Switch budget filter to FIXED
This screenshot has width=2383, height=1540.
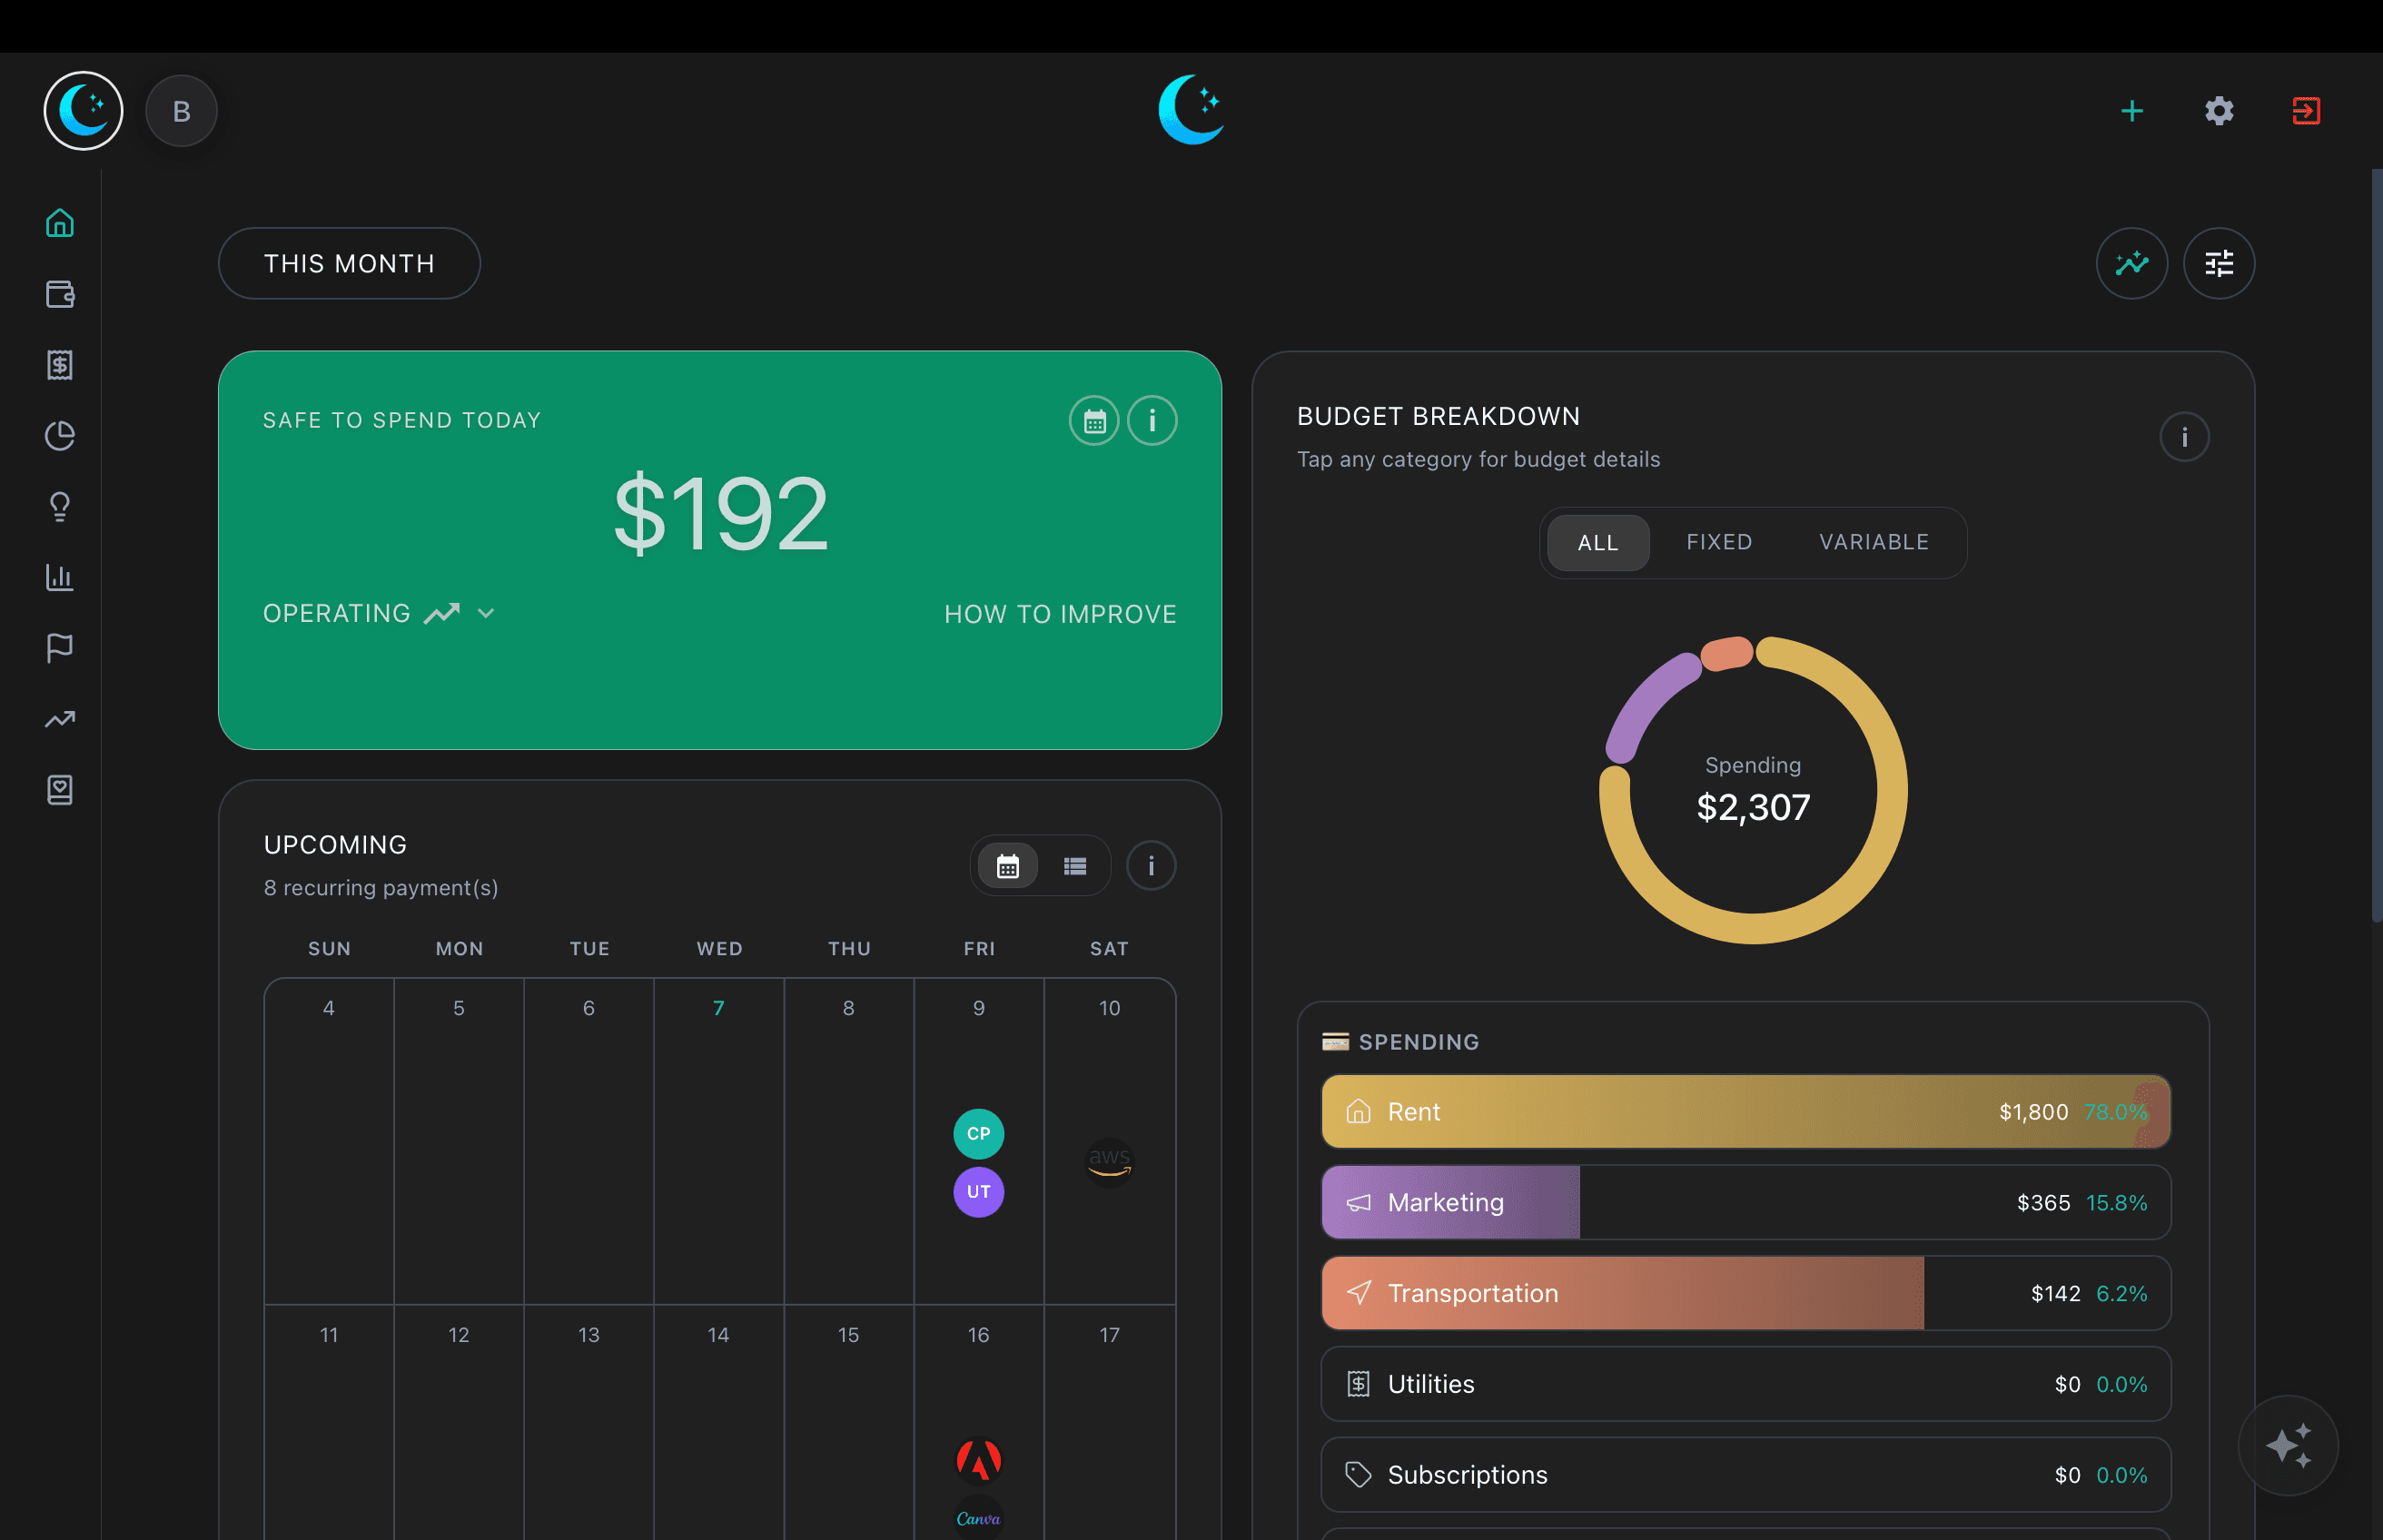(x=1718, y=542)
